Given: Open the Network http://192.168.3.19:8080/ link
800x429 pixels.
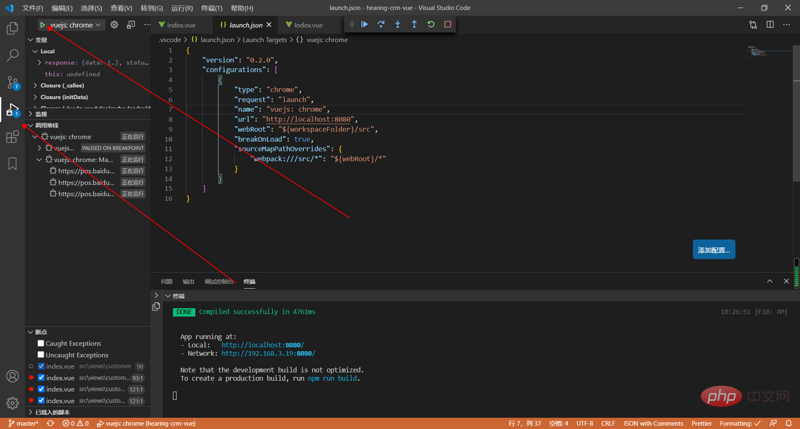Looking at the screenshot, I should 268,353.
